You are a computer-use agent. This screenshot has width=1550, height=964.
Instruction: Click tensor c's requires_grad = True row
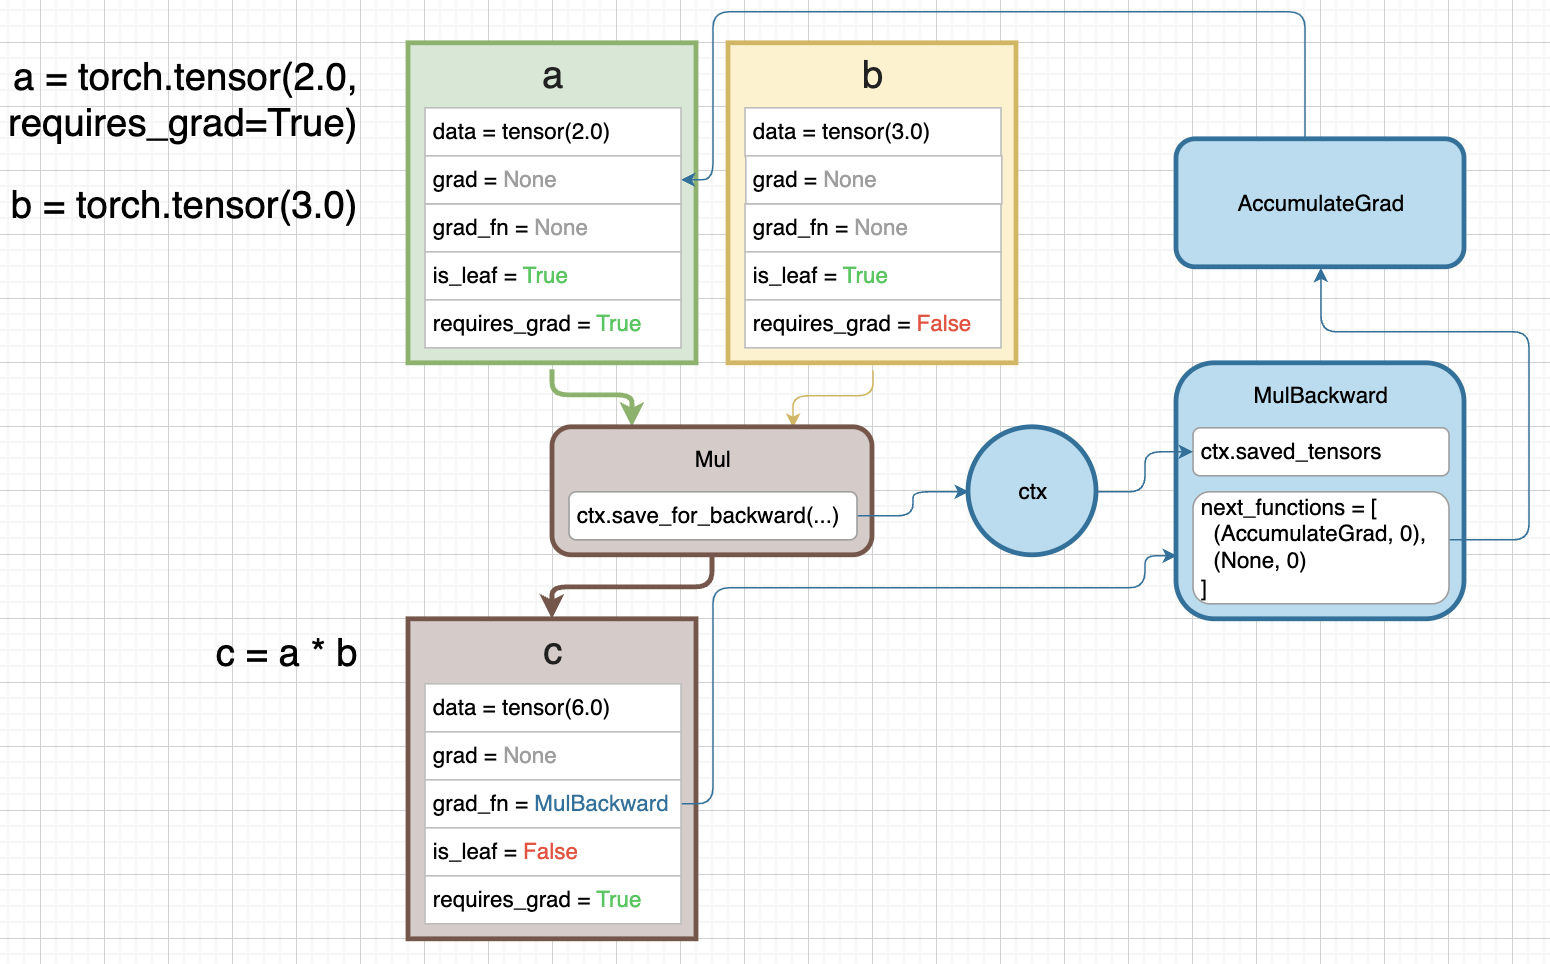point(553,900)
